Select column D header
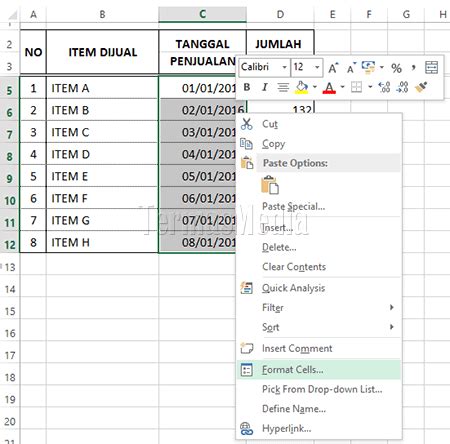Image resolution: width=450 pixels, height=444 pixels. tap(280, 14)
